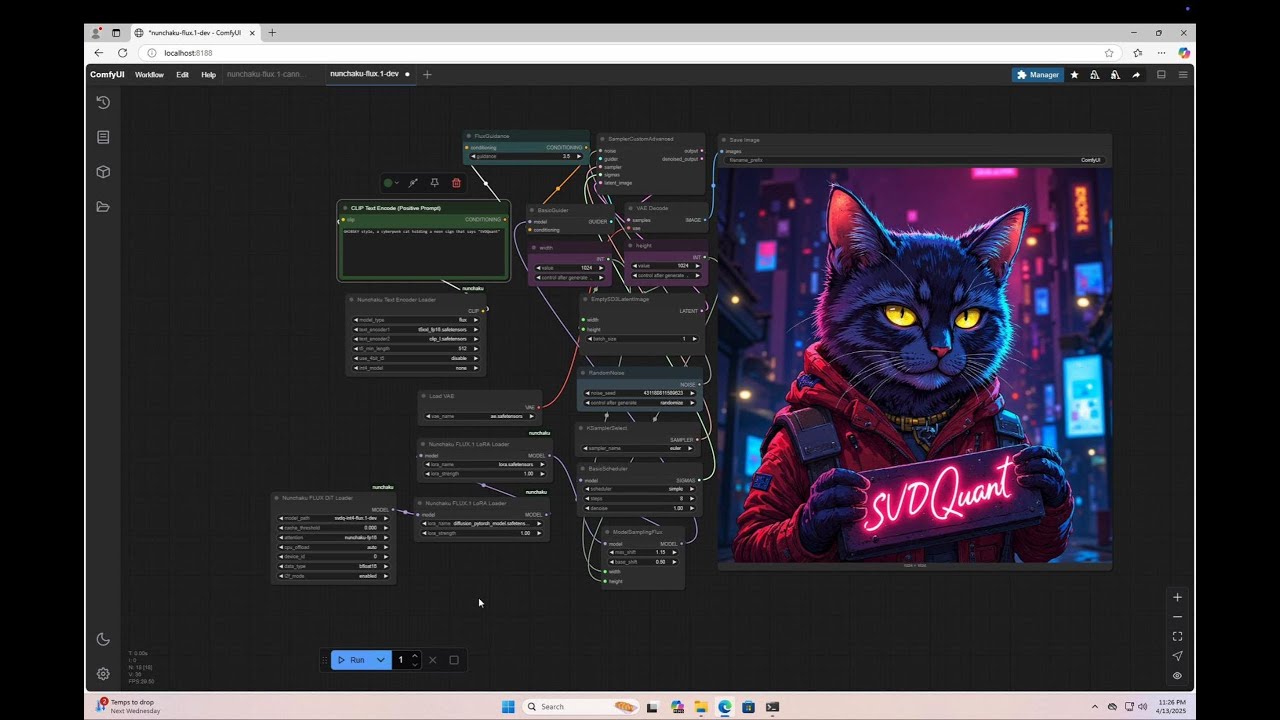Change text_encoder1 selection
This screenshot has height=720, width=1280.
(x=416, y=329)
